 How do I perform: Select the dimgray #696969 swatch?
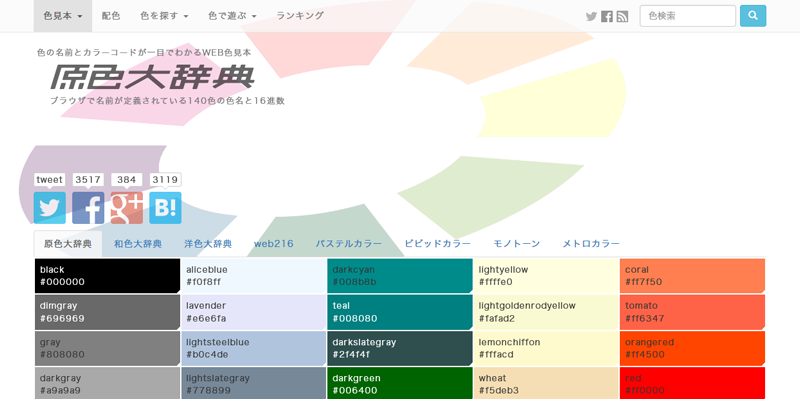click(x=107, y=312)
